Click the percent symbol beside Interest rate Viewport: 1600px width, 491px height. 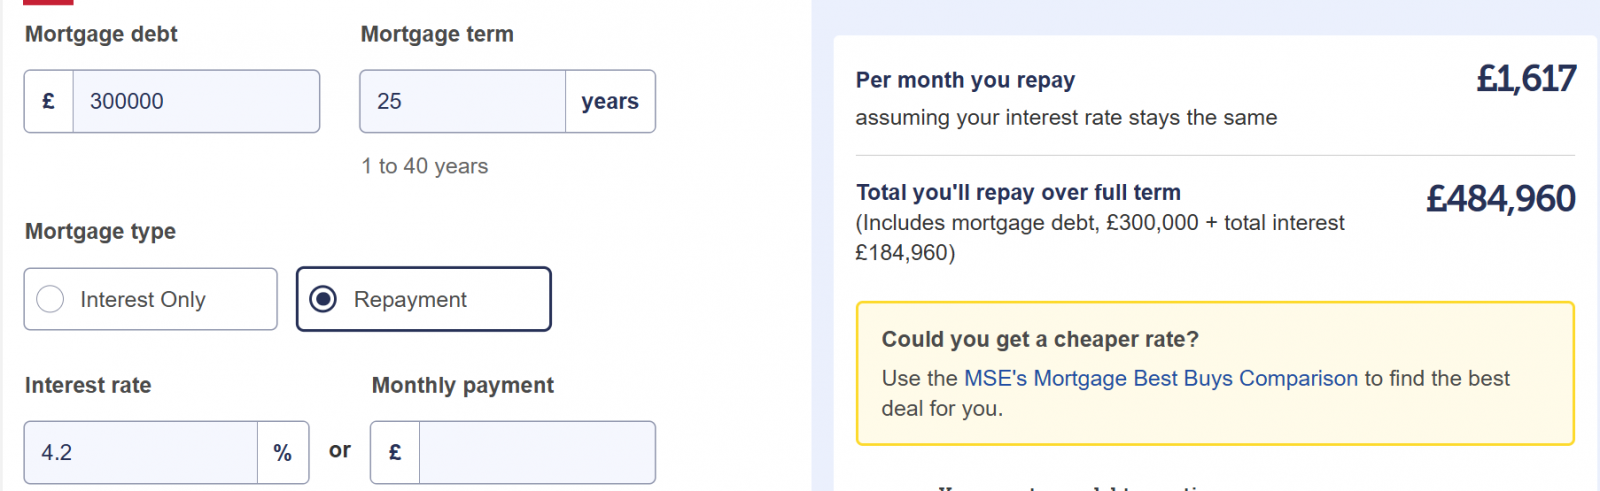point(283,453)
